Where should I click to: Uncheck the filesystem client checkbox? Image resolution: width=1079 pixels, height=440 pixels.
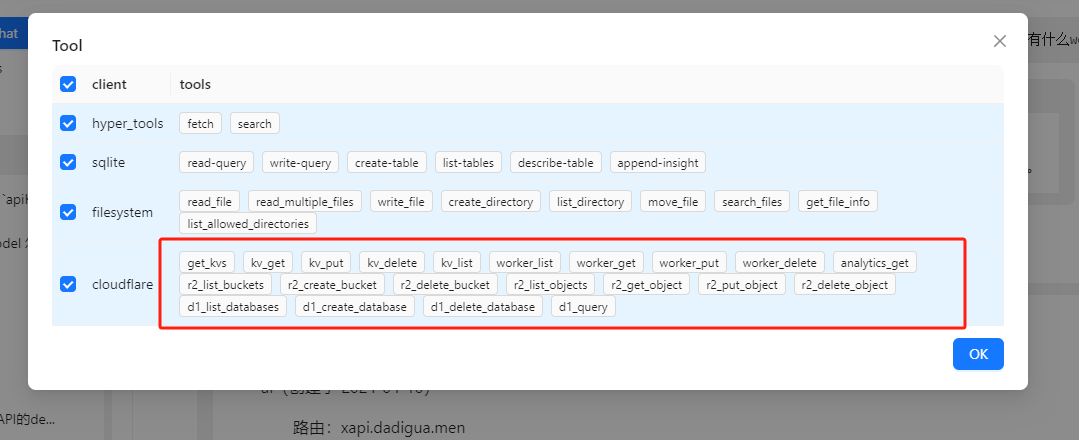point(68,212)
